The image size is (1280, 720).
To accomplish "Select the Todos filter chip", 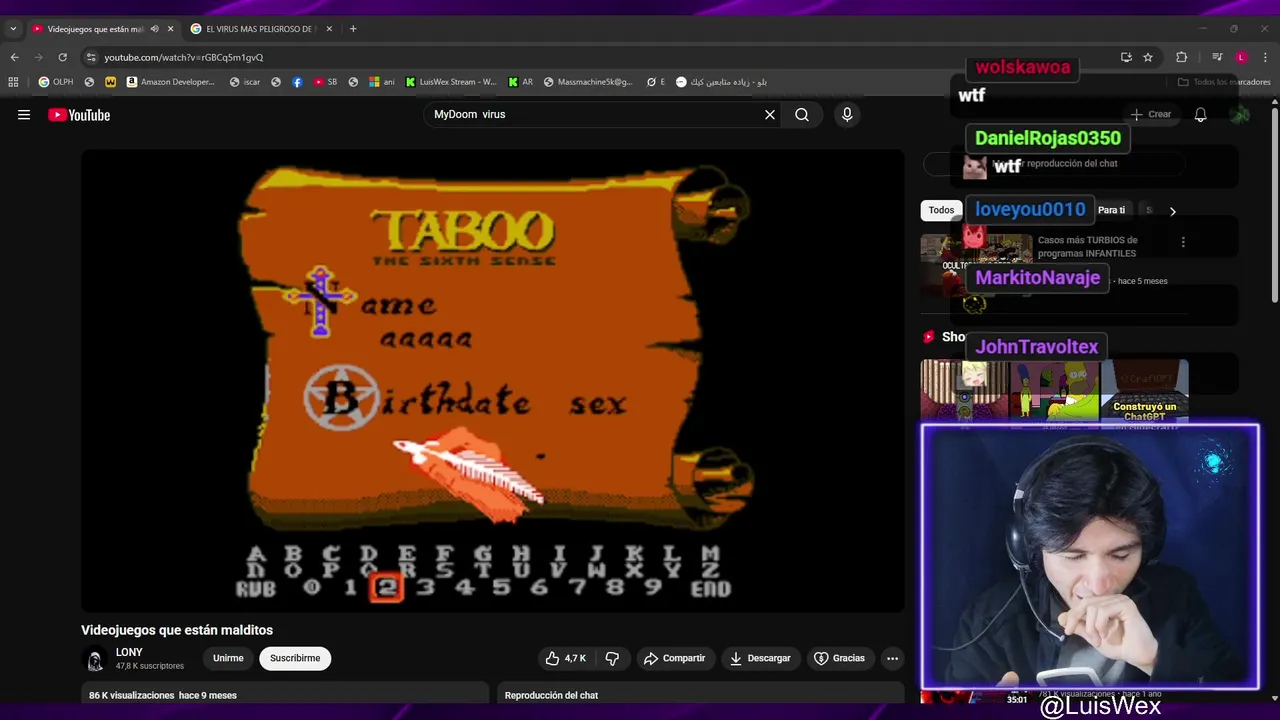I will click(941, 210).
